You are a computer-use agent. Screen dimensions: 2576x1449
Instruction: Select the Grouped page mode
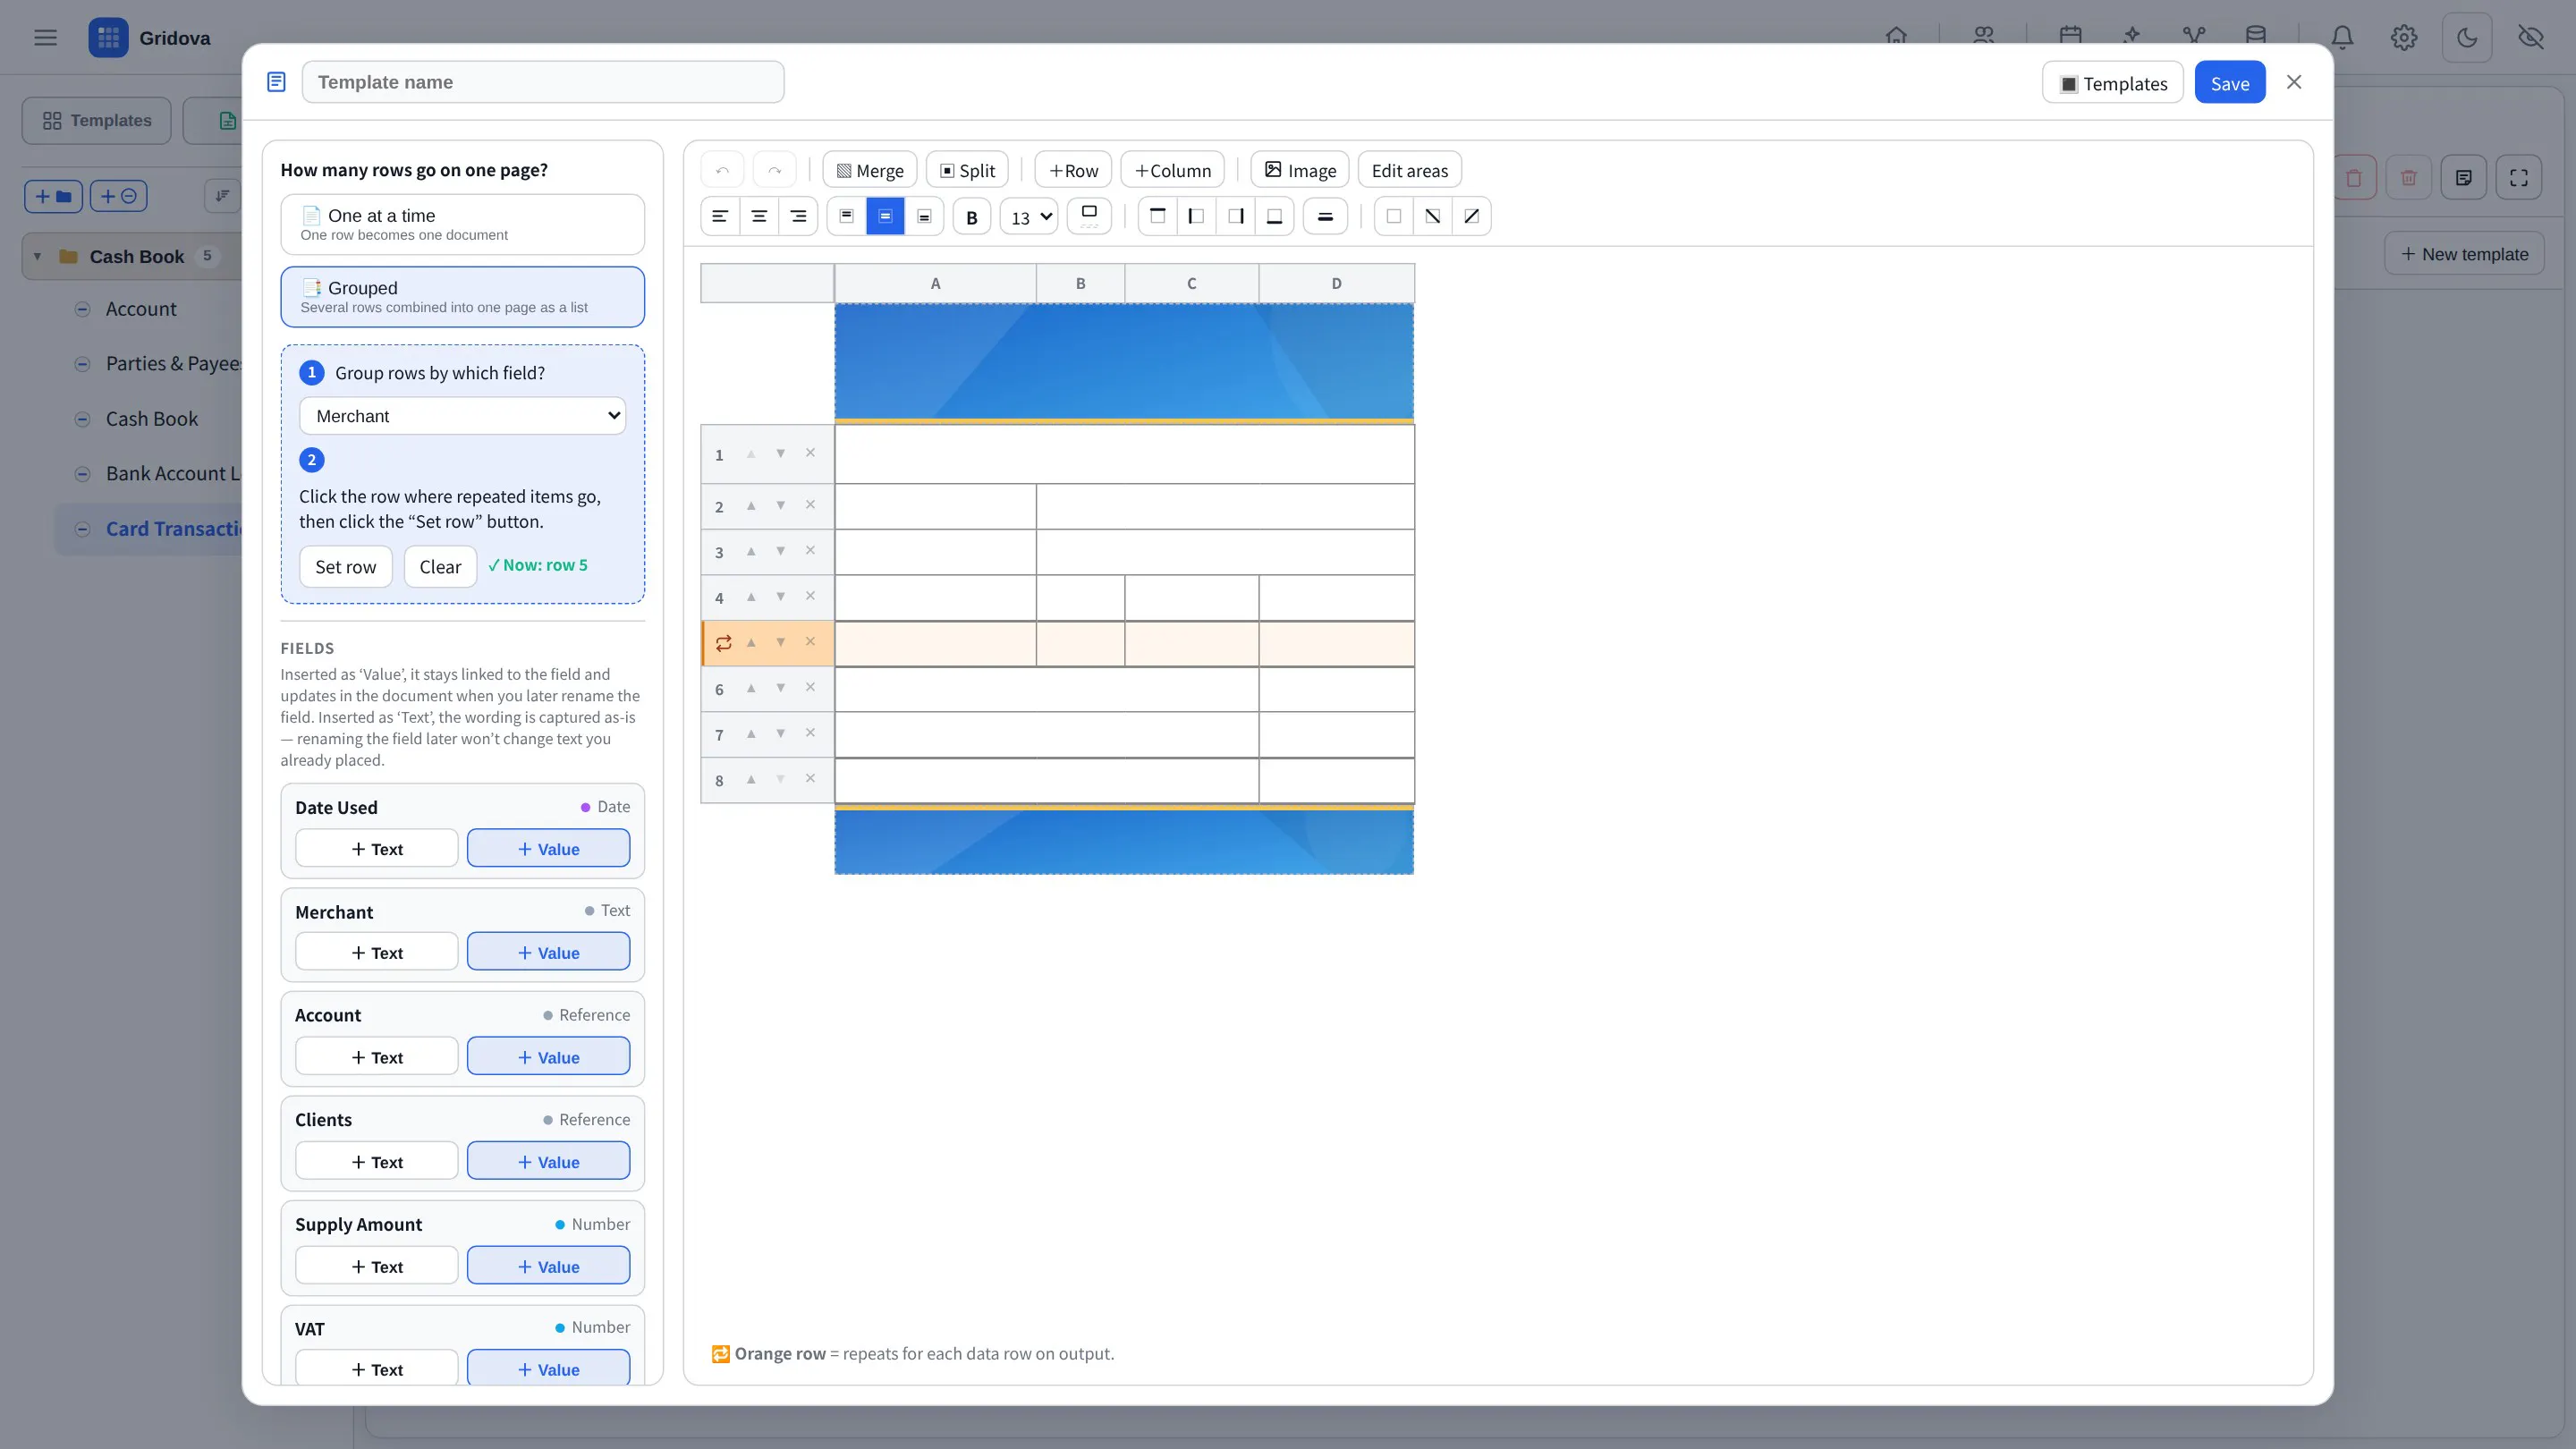coord(462,296)
